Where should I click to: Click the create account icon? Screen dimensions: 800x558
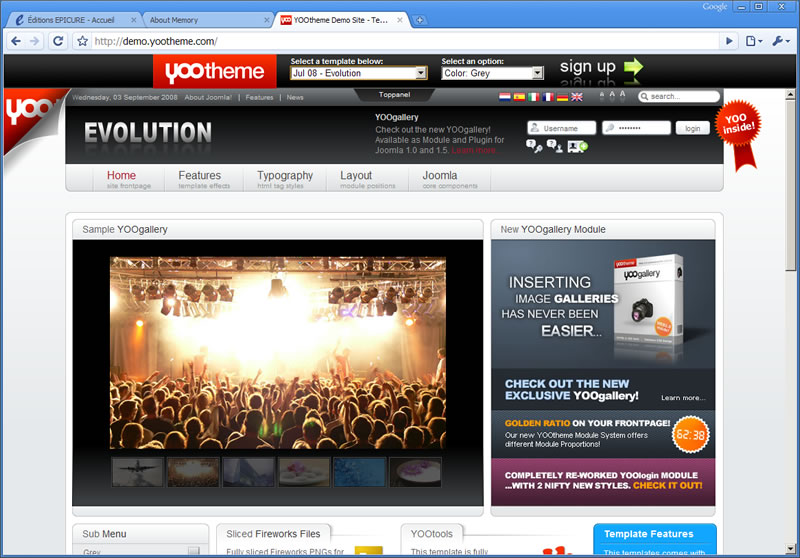[578, 147]
